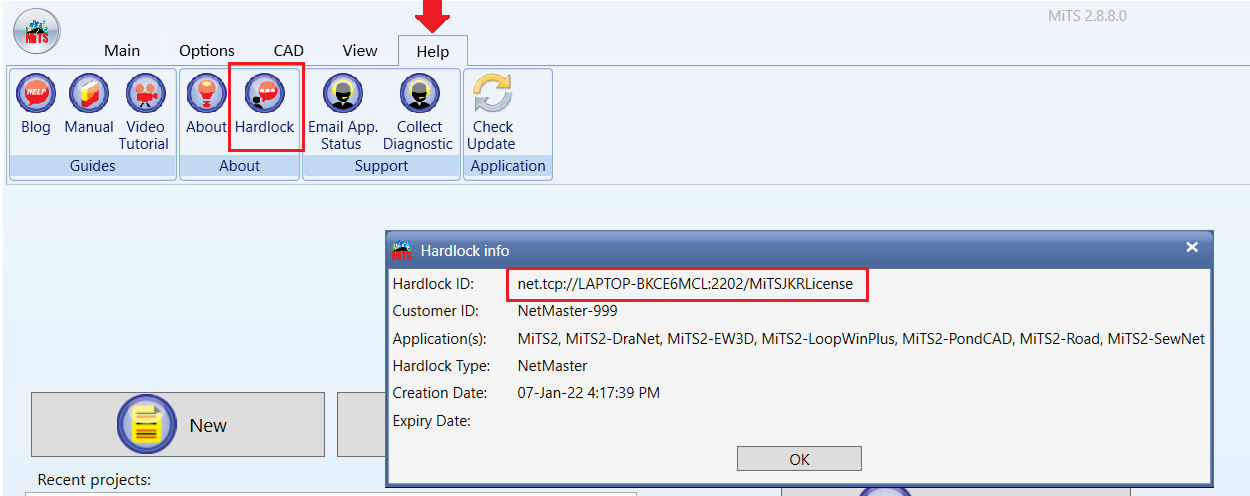1250x496 pixels.
Task: Close the Hardlock info dialog
Action: pyautogui.click(x=1191, y=247)
